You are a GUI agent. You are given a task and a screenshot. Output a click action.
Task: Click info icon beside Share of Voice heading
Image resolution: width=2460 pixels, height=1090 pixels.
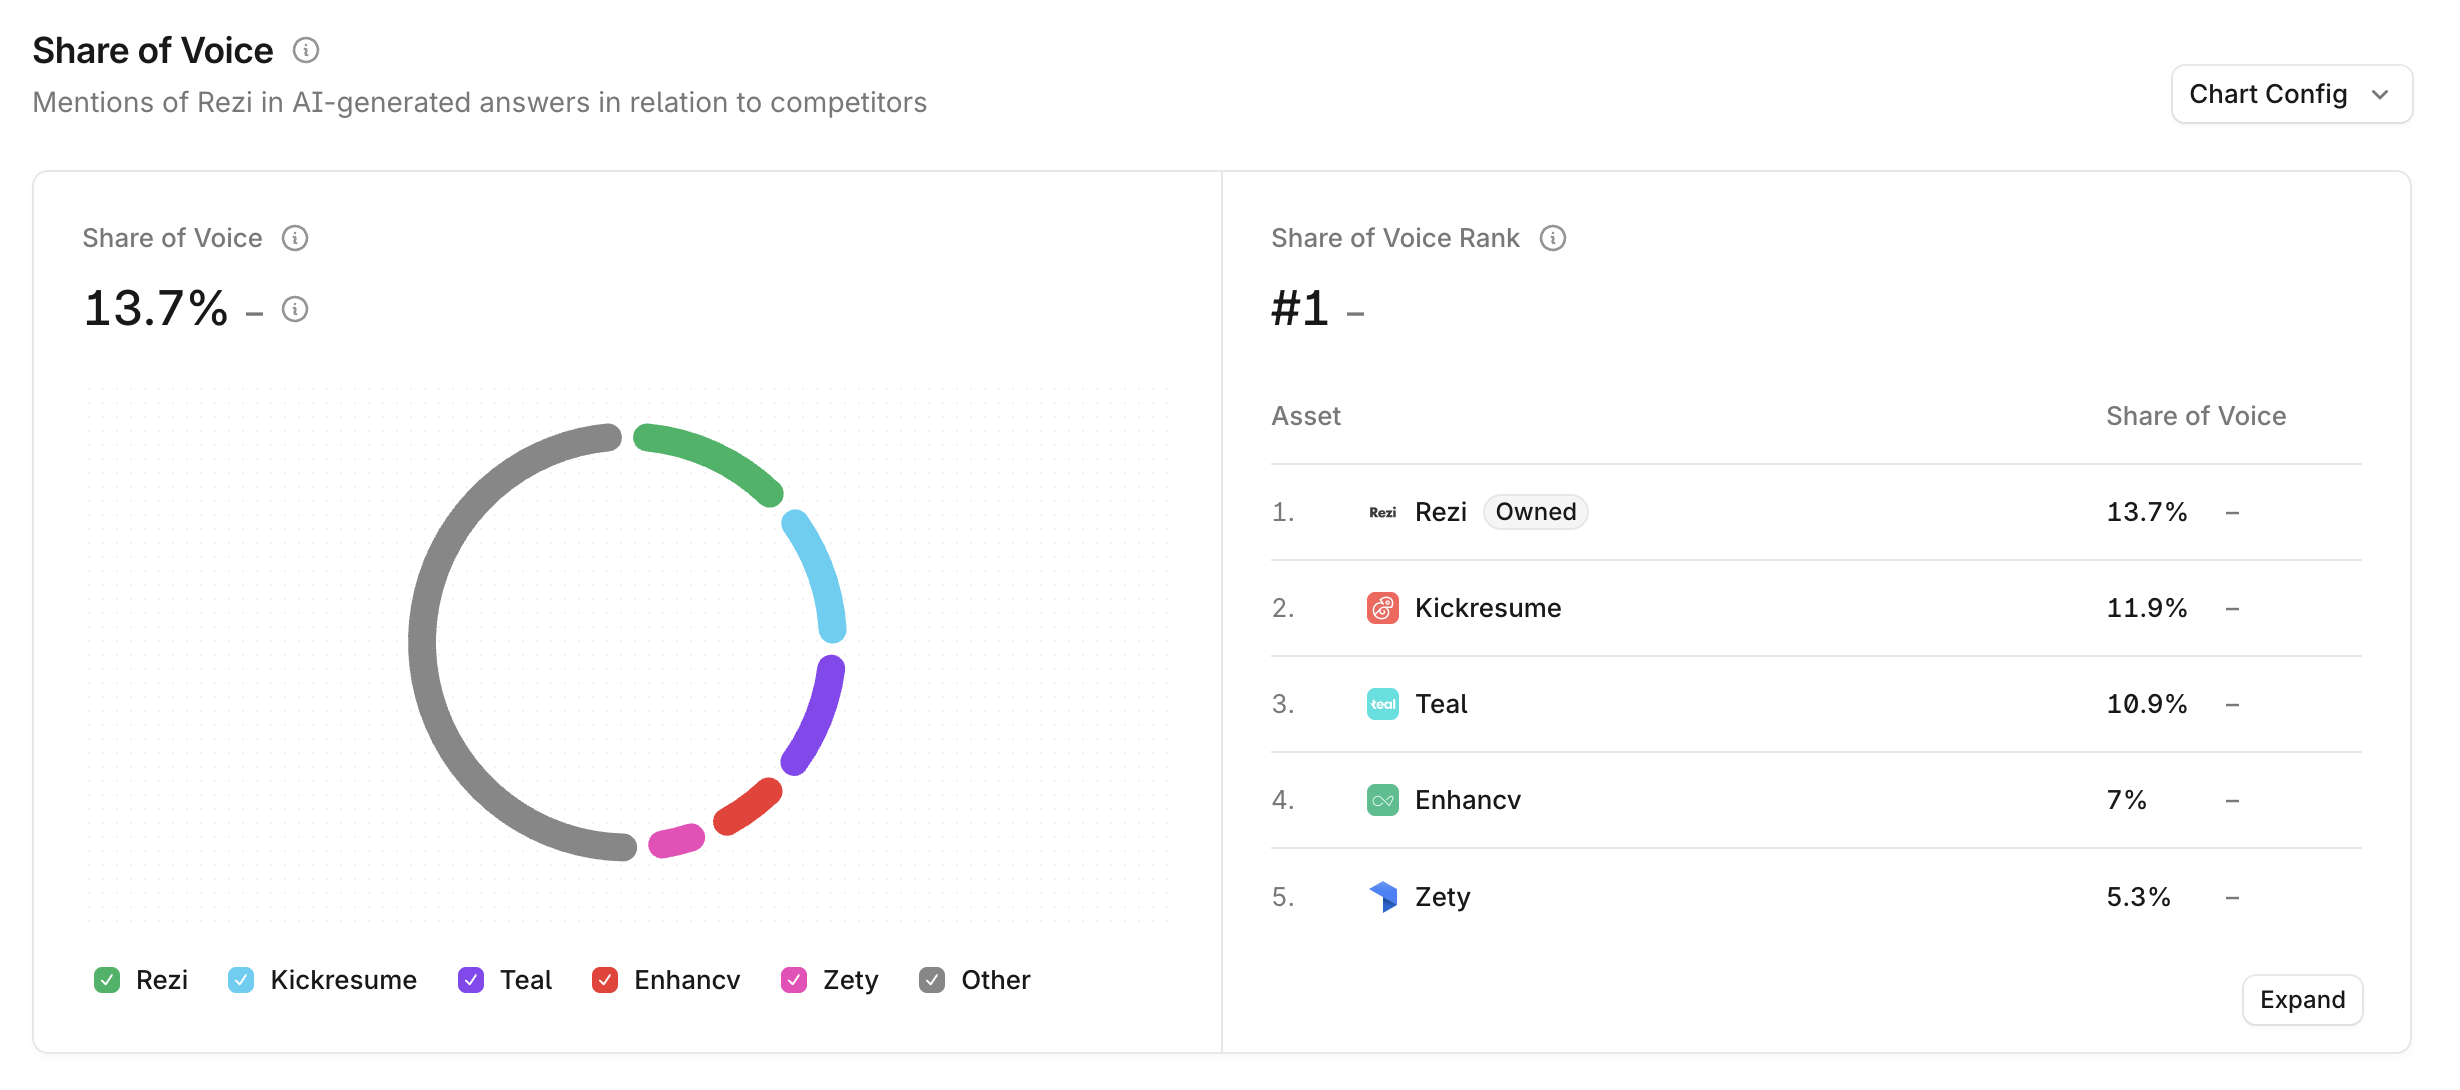(306, 50)
